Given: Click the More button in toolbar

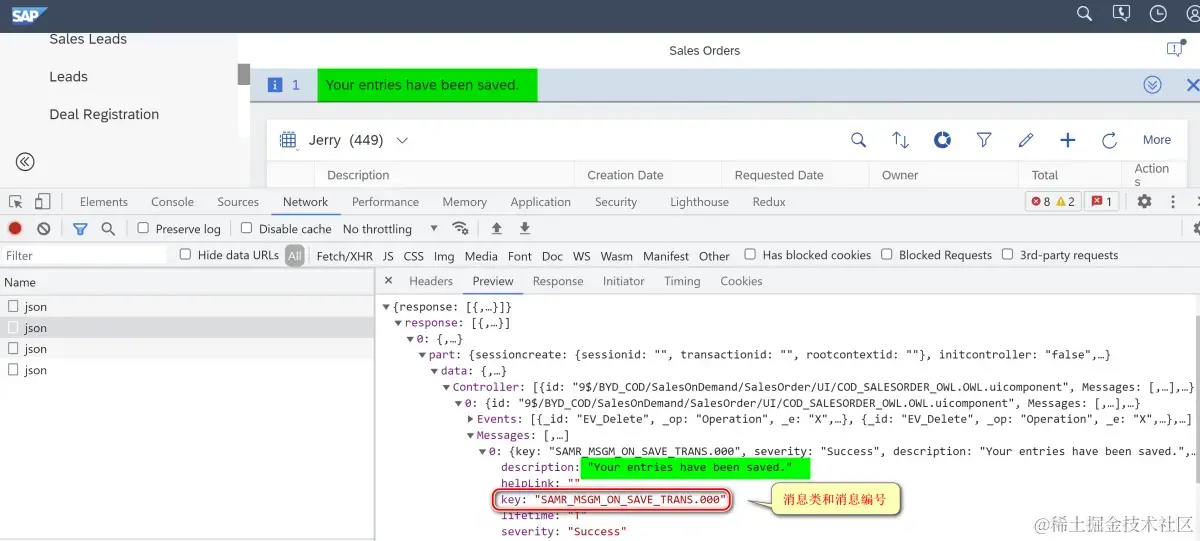Looking at the screenshot, I should tap(1157, 140).
